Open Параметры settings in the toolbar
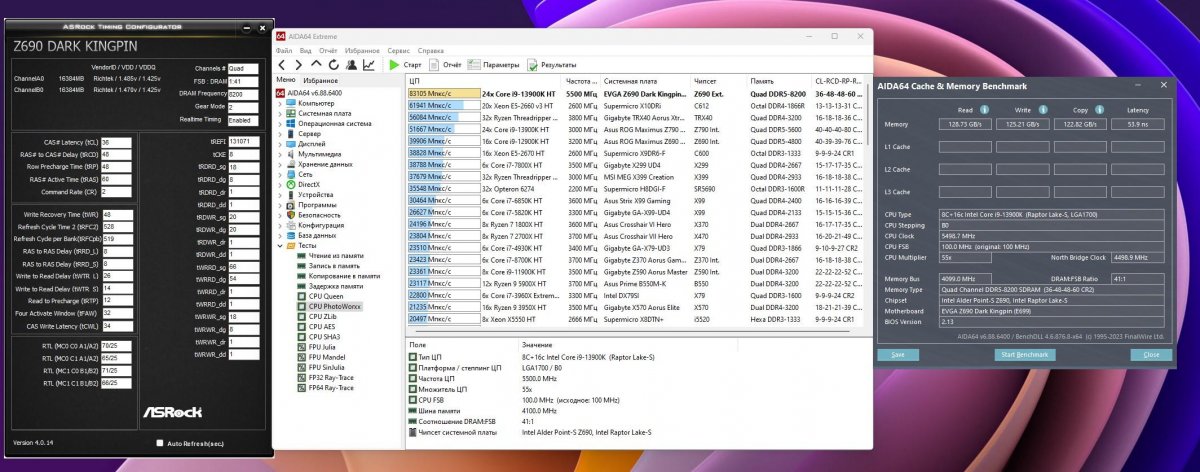 495,65
